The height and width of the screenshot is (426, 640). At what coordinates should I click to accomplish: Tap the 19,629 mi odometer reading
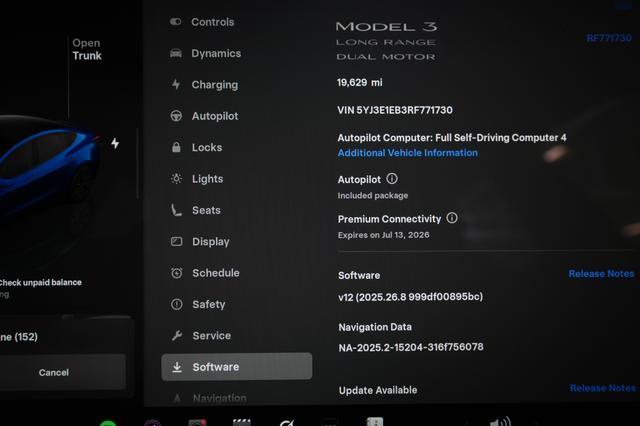[x=360, y=82]
